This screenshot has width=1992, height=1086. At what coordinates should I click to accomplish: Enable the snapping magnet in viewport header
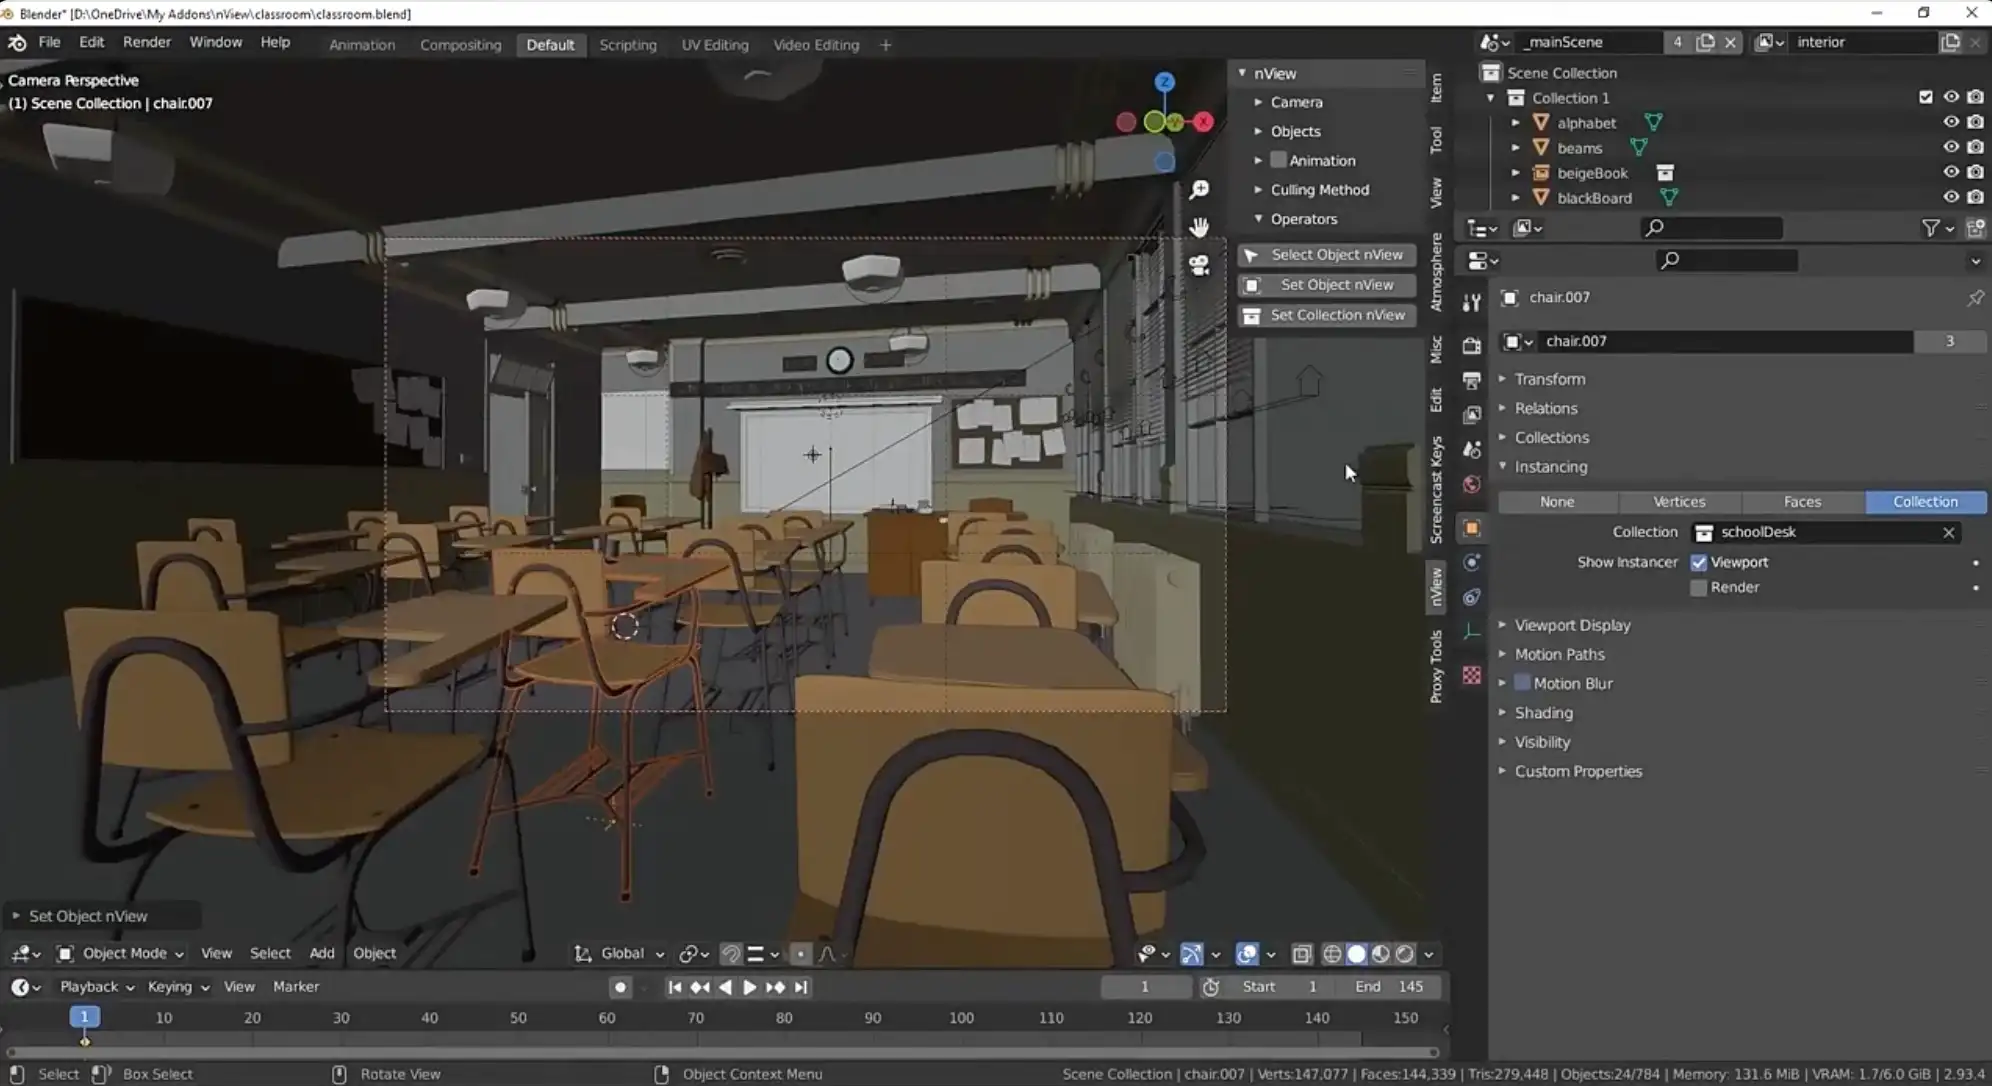(x=731, y=953)
